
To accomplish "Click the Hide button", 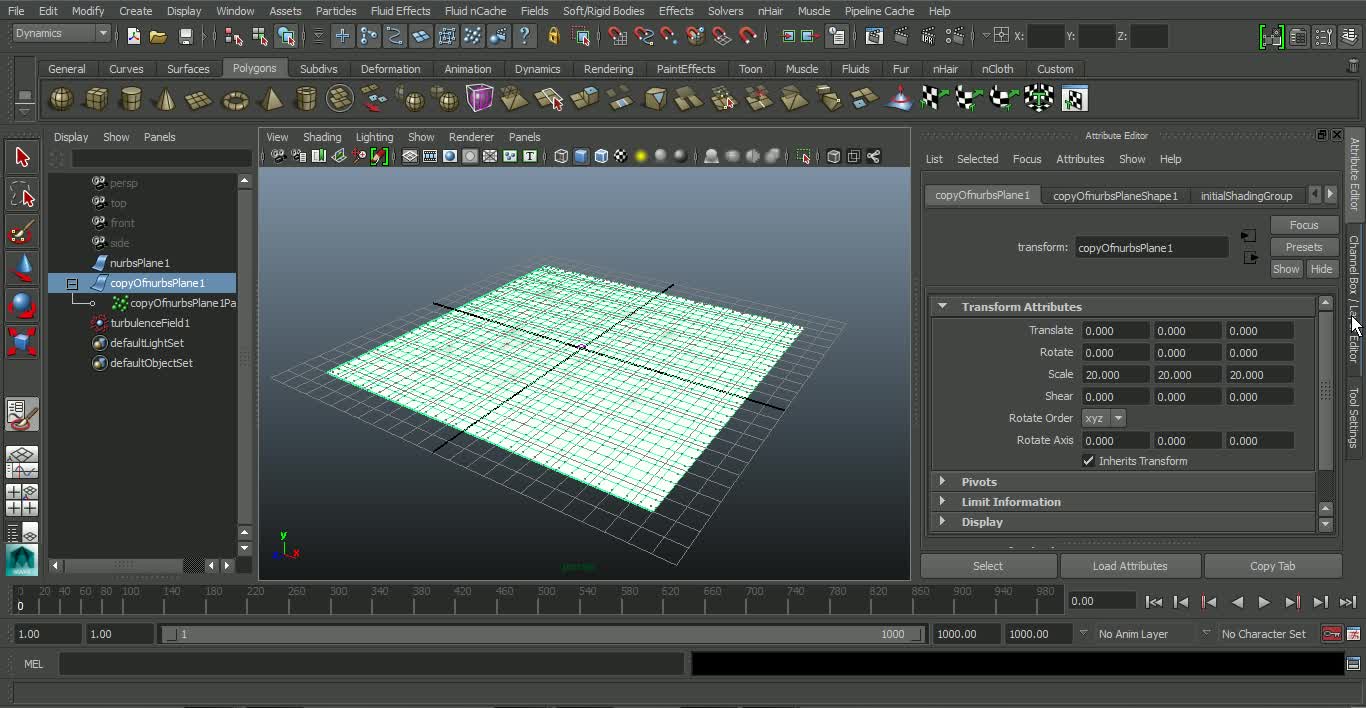I will [1321, 269].
